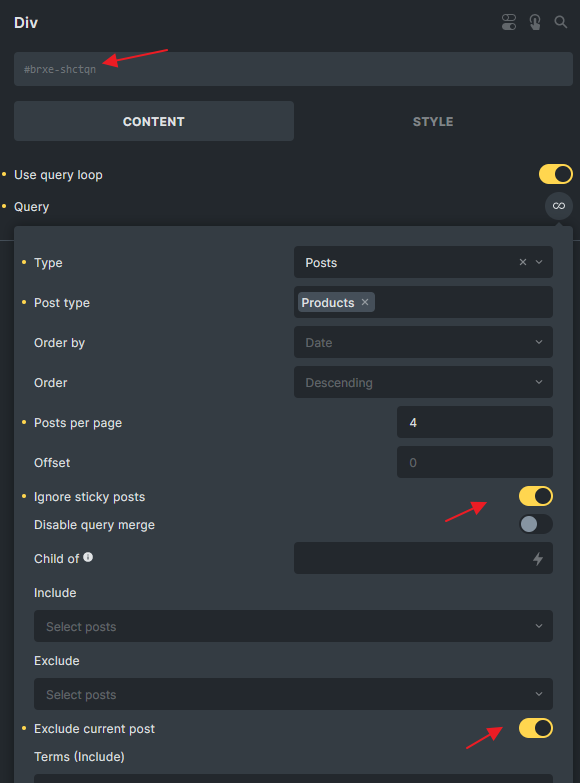Screen dimensions: 580x783
Task: Click the lightning dynamic data icon
Action: (538, 558)
